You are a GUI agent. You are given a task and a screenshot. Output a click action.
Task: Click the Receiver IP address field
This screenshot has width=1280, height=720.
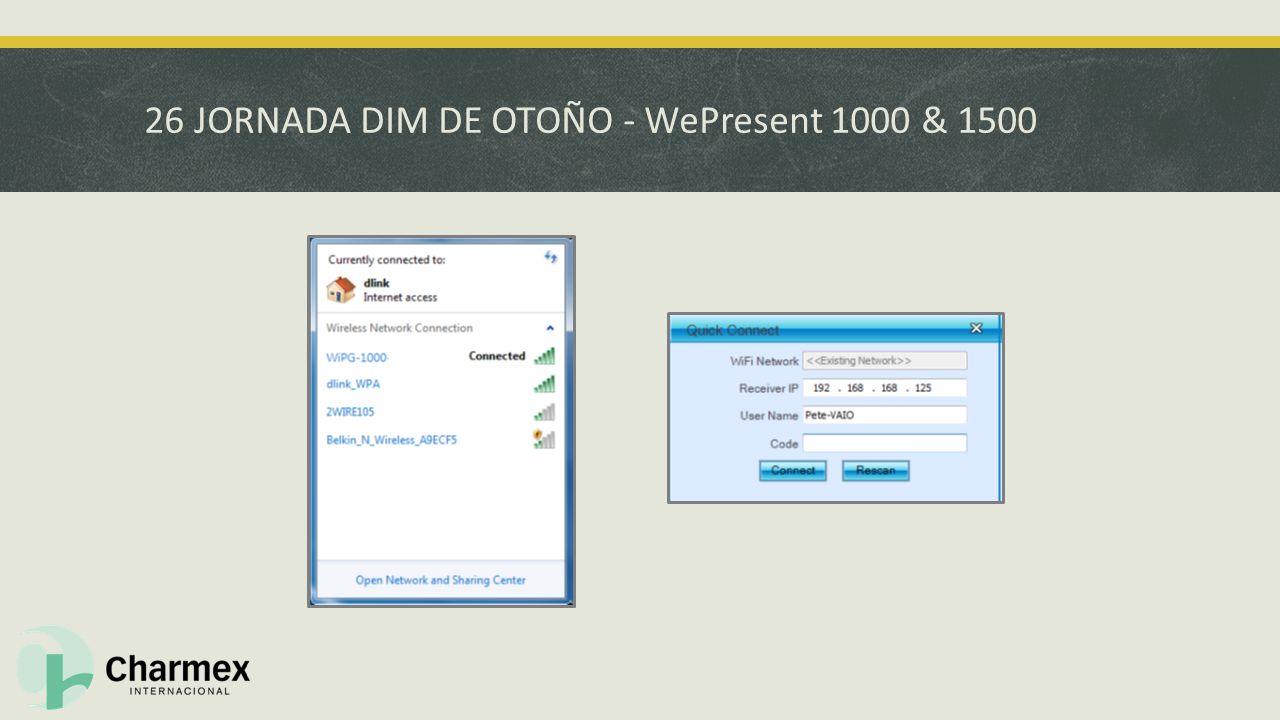tap(885, 388)
